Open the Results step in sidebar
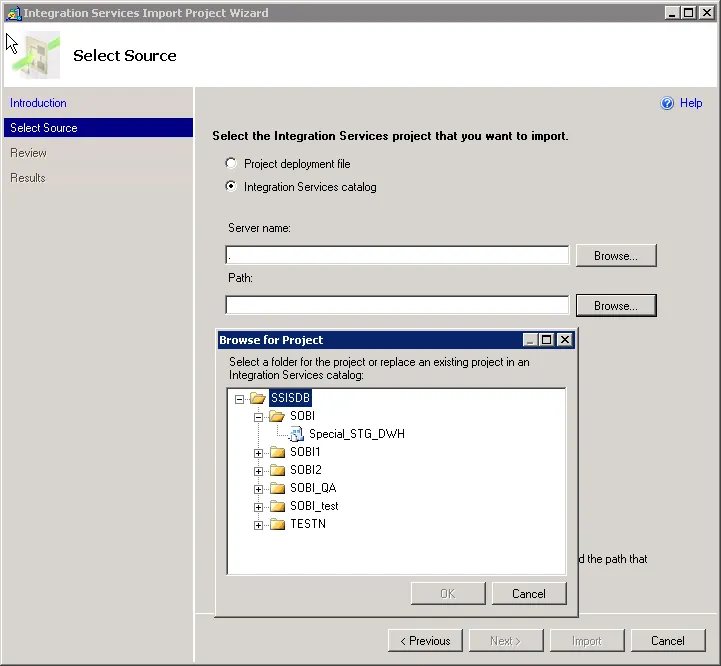The height and width of the screenshot is (666, 721). [x=28, y=178]
